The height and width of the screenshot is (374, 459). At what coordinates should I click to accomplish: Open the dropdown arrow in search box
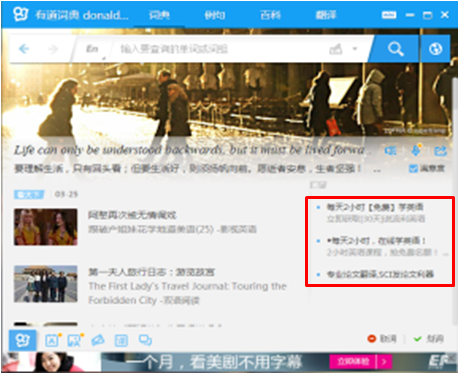[x=355, y=49]
